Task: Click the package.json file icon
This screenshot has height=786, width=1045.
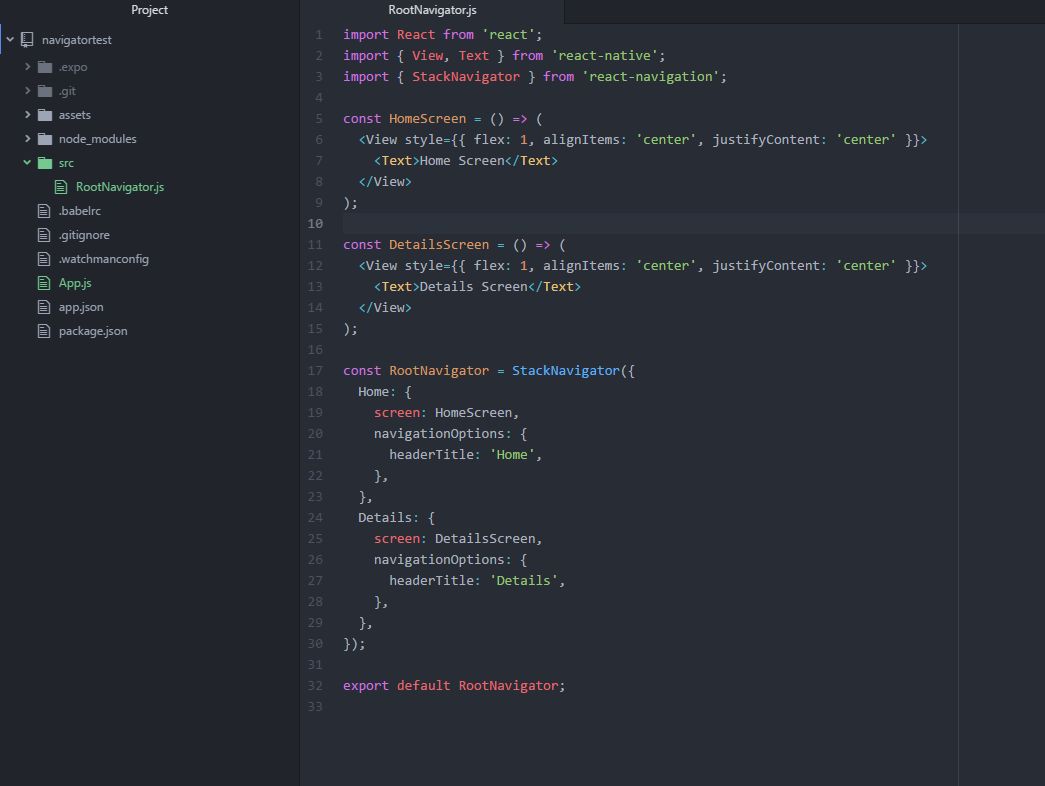Action: pyautogui.click(x=44, y=331)
